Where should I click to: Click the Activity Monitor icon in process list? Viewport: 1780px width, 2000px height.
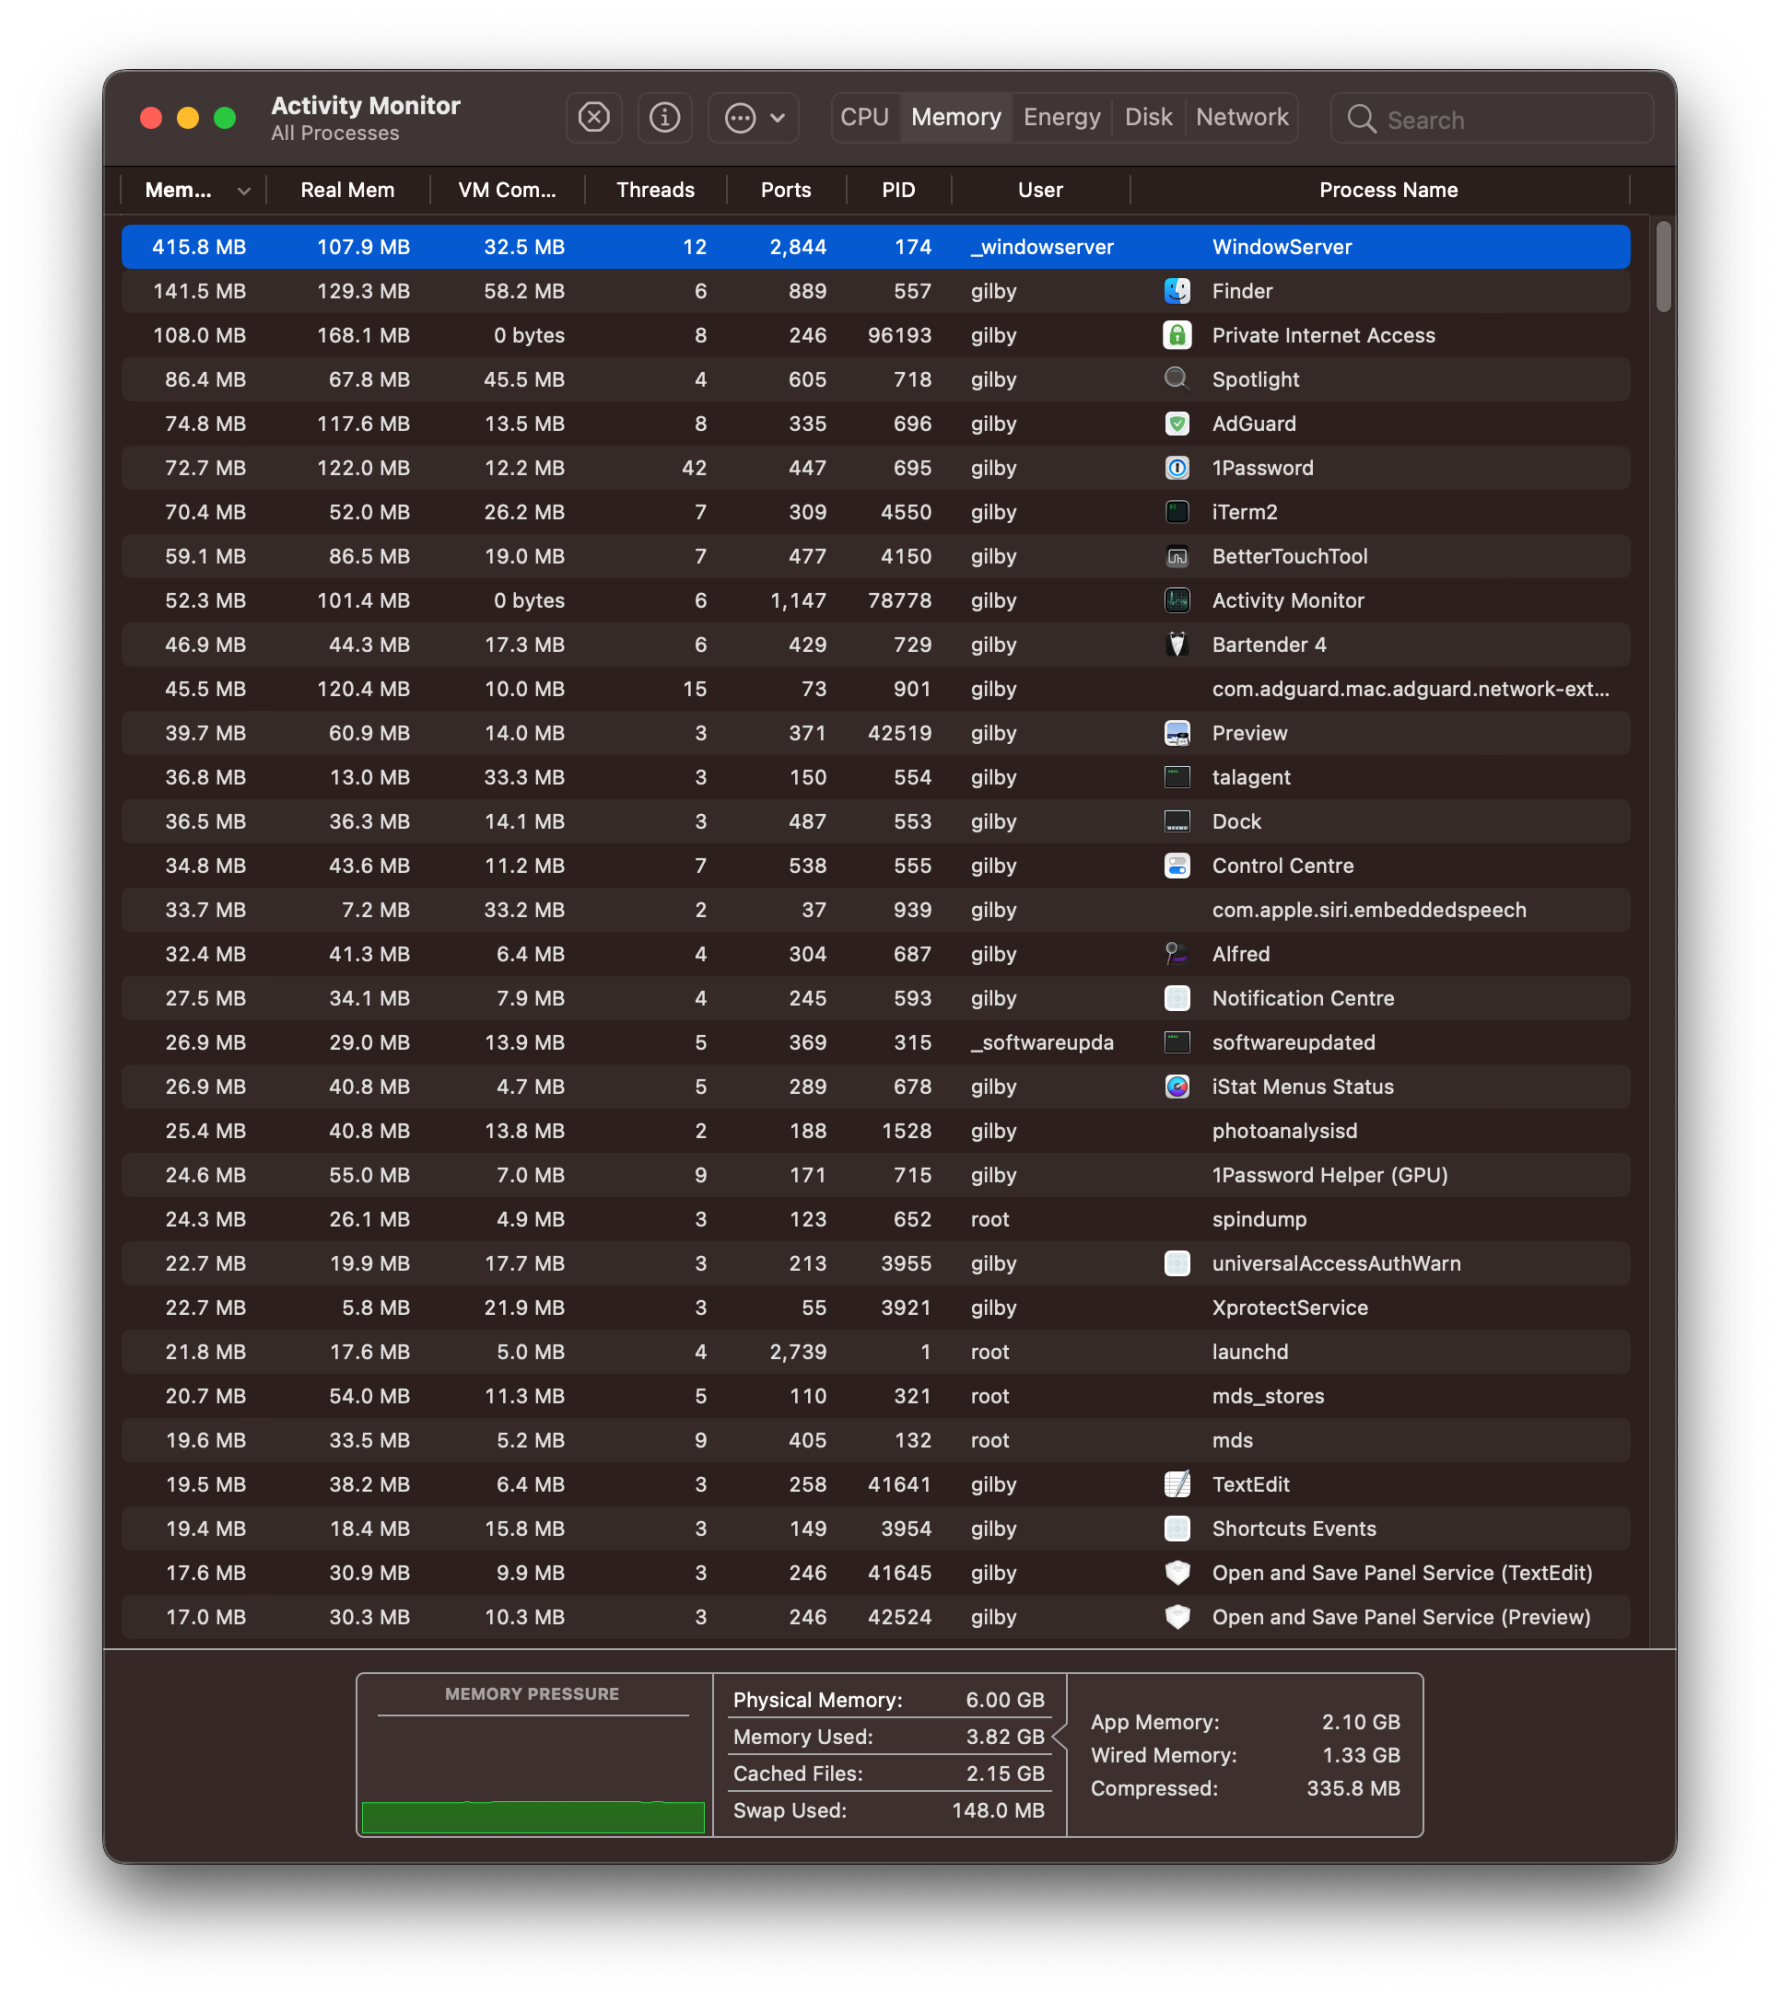[1177, 600]
